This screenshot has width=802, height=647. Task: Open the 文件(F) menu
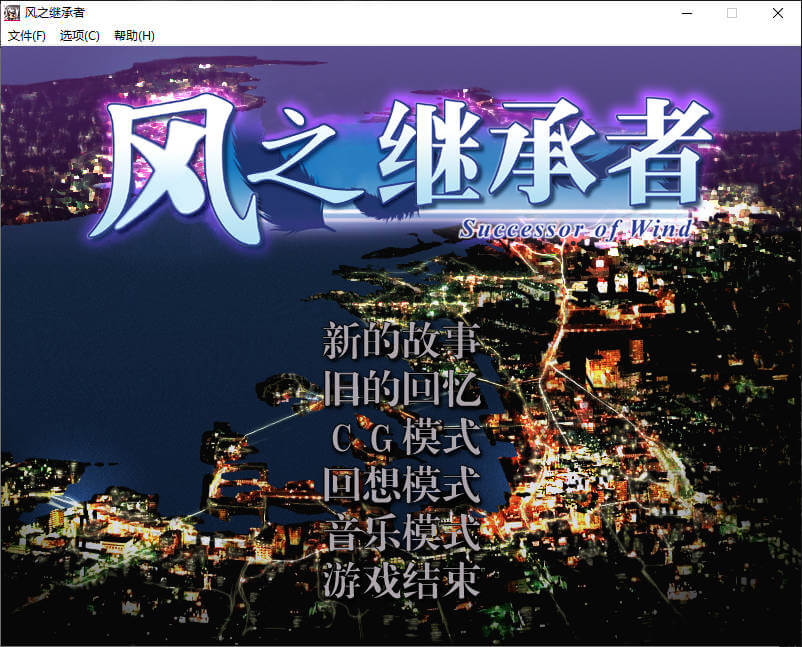[27, 36]
